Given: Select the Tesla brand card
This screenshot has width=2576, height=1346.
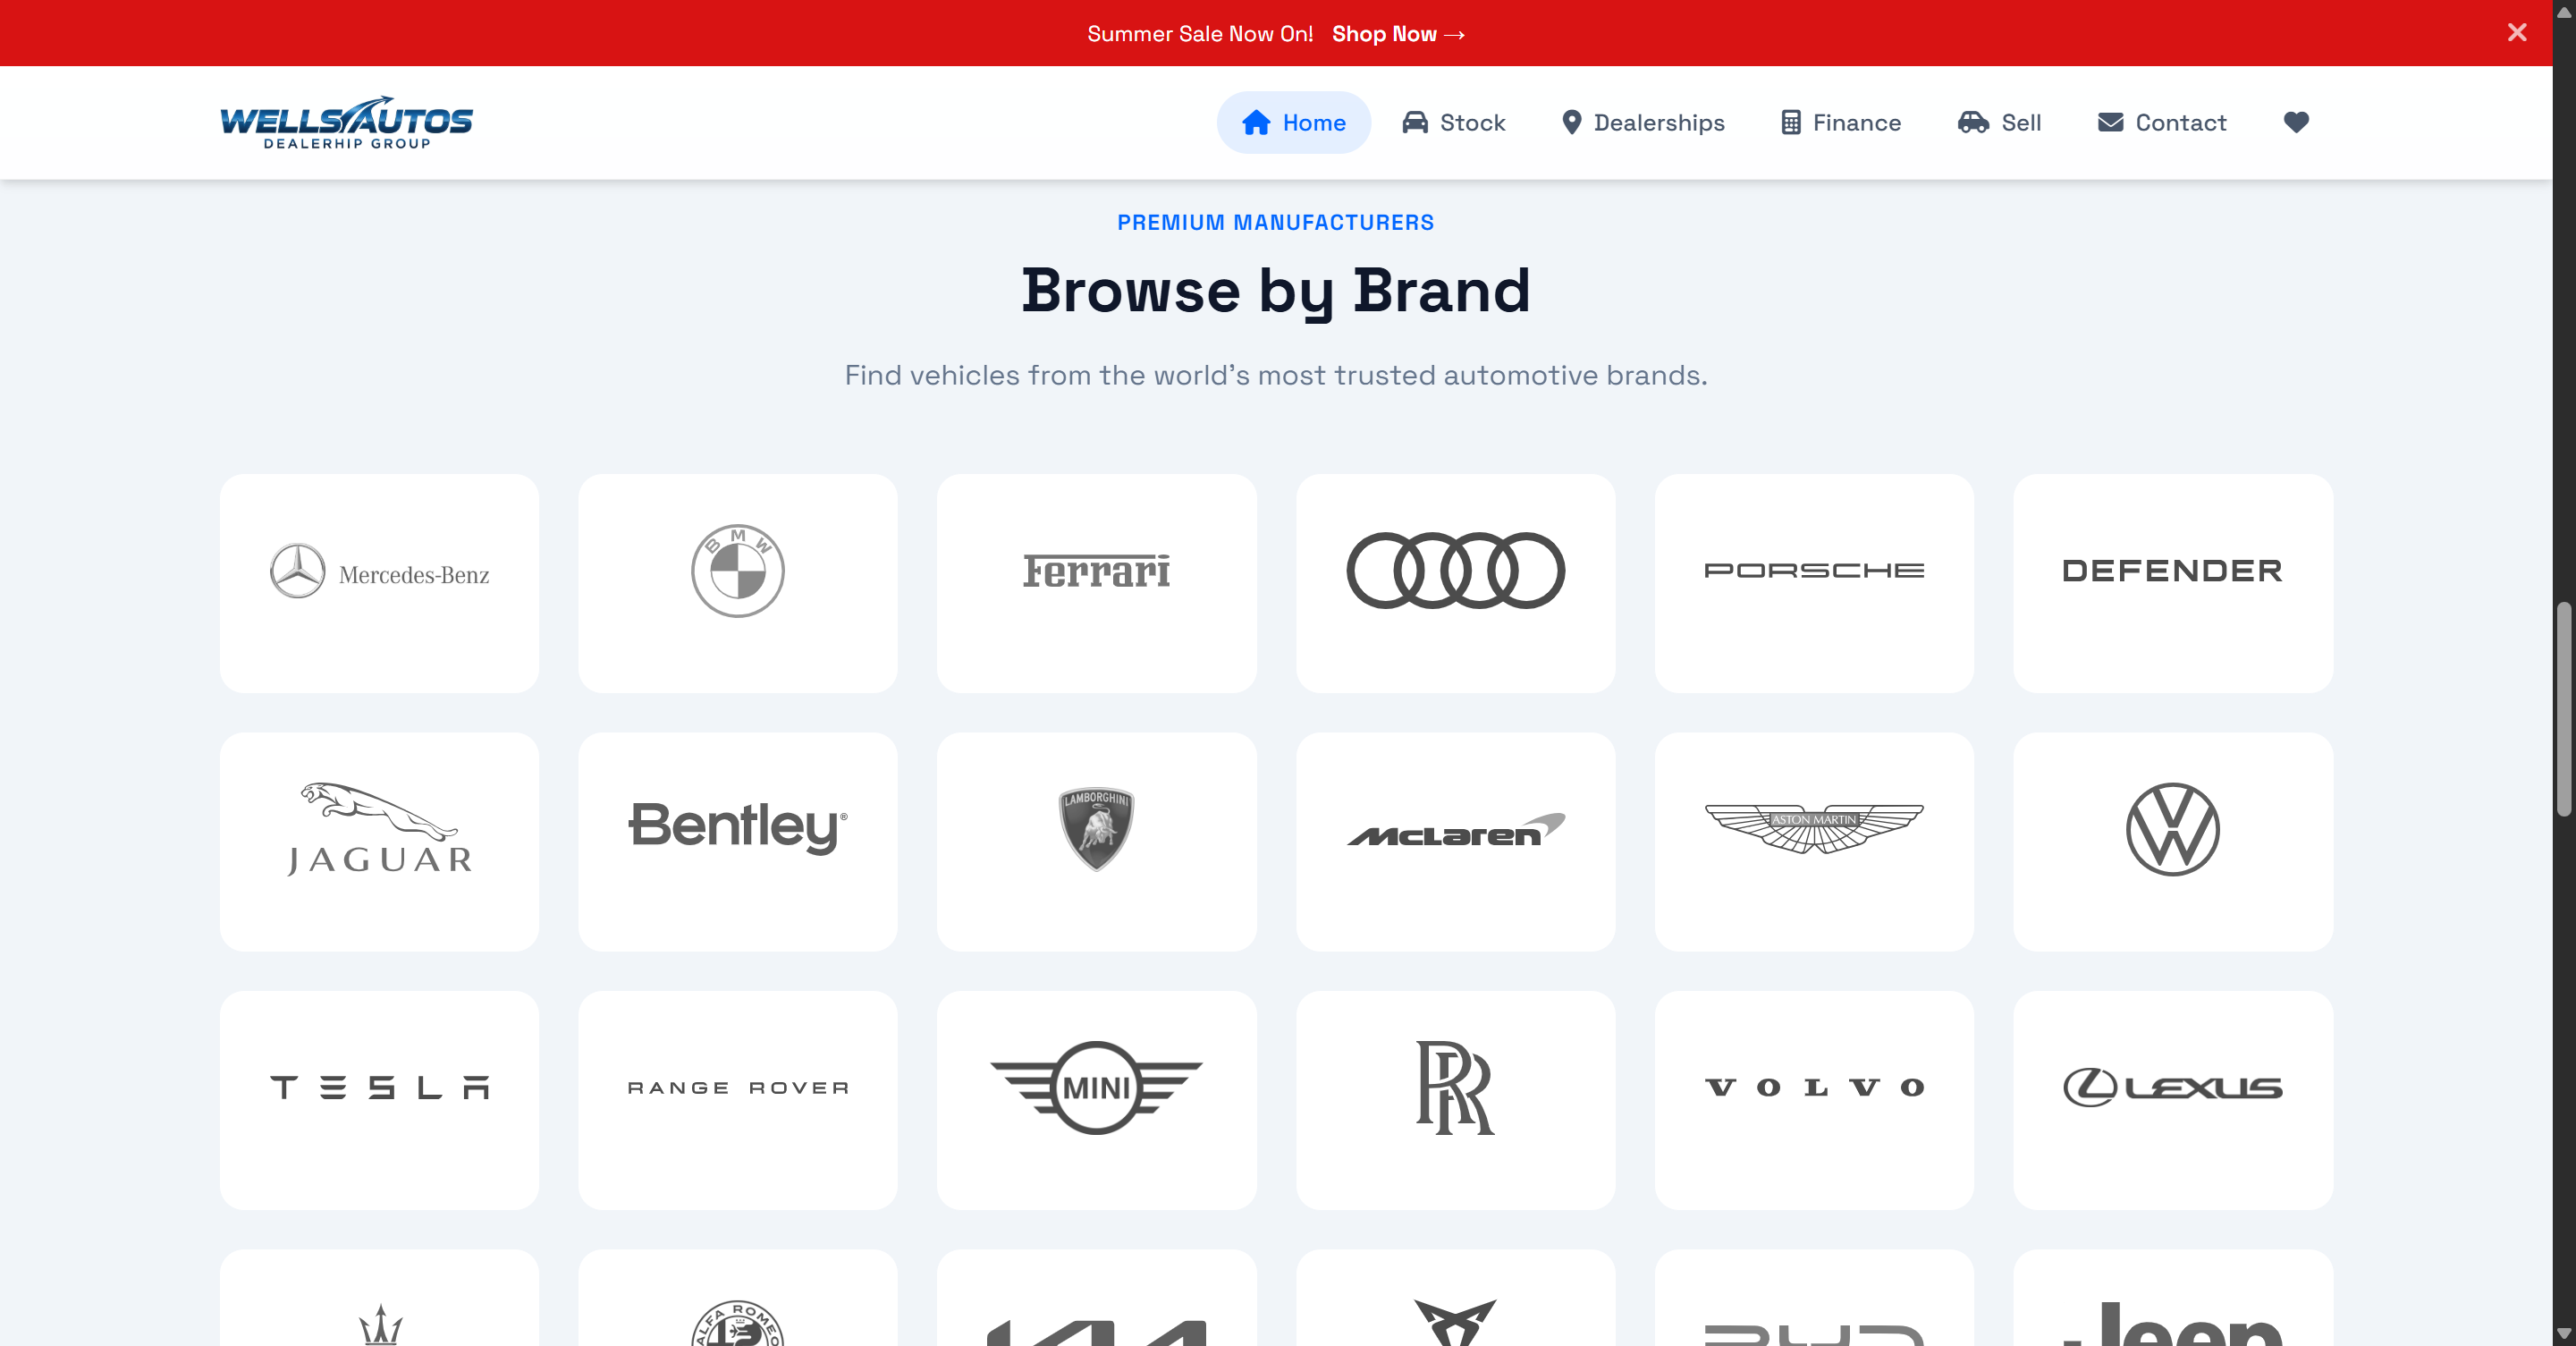Looking at the screenshot, I should (379, 1100).
